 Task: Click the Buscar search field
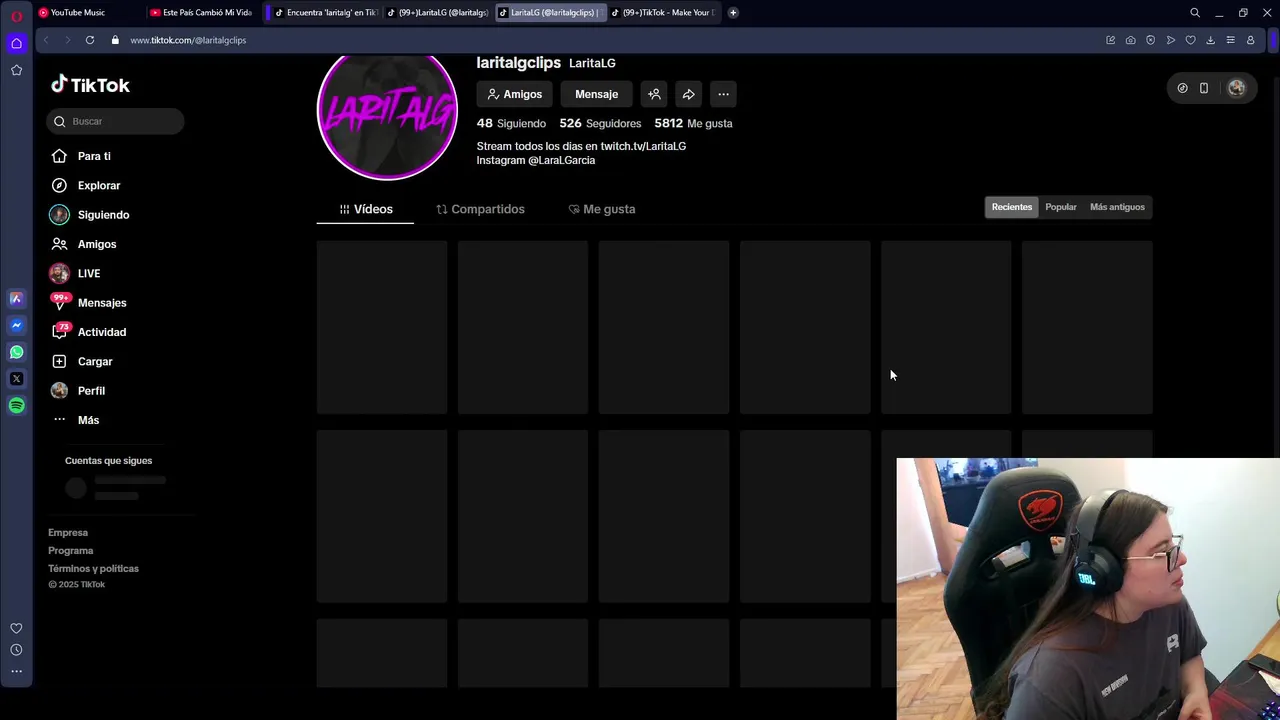(115, 121)
